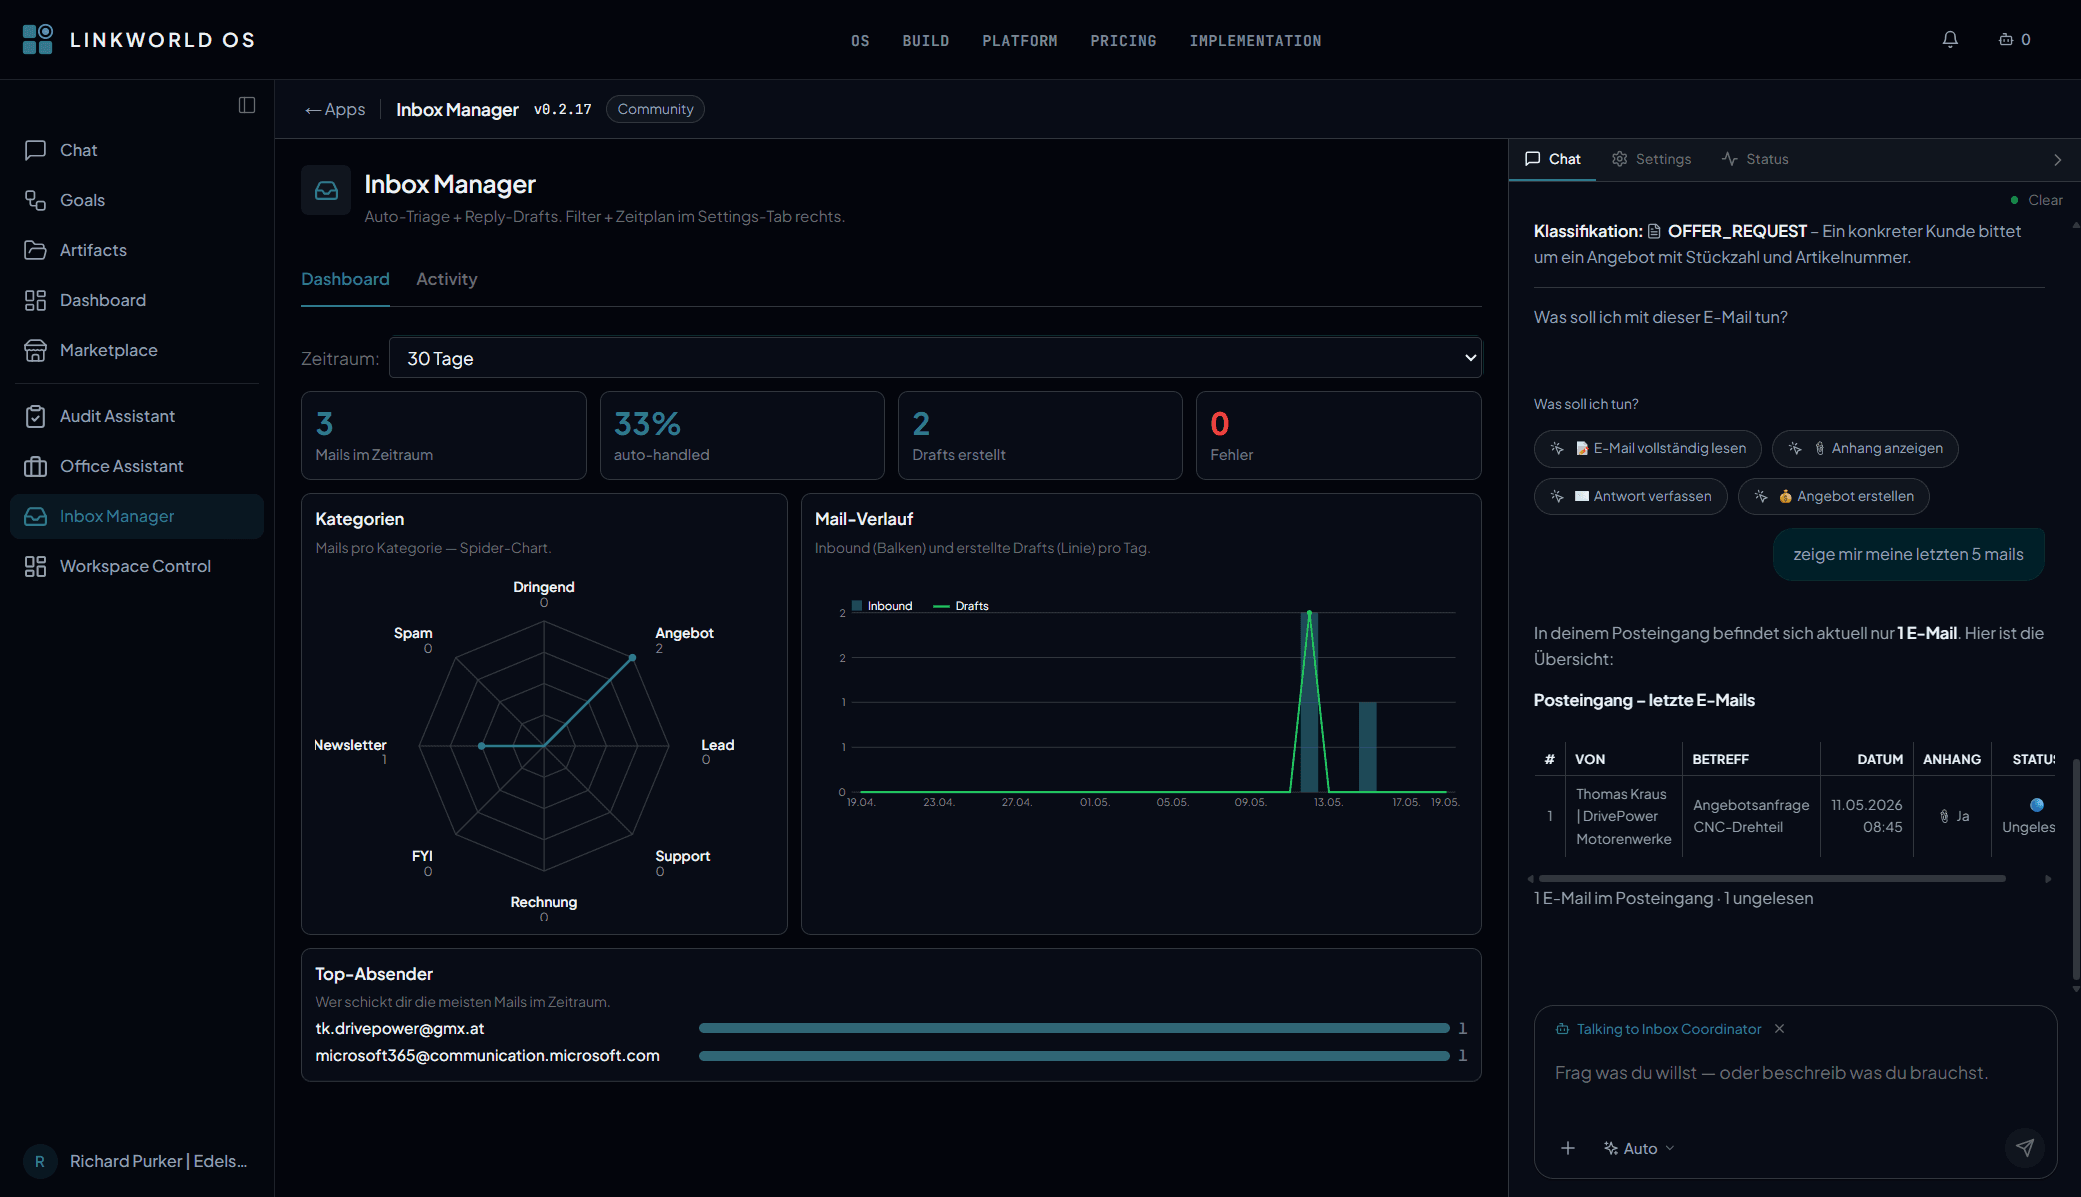Collapse right panel with chevron arrow

2057,160
